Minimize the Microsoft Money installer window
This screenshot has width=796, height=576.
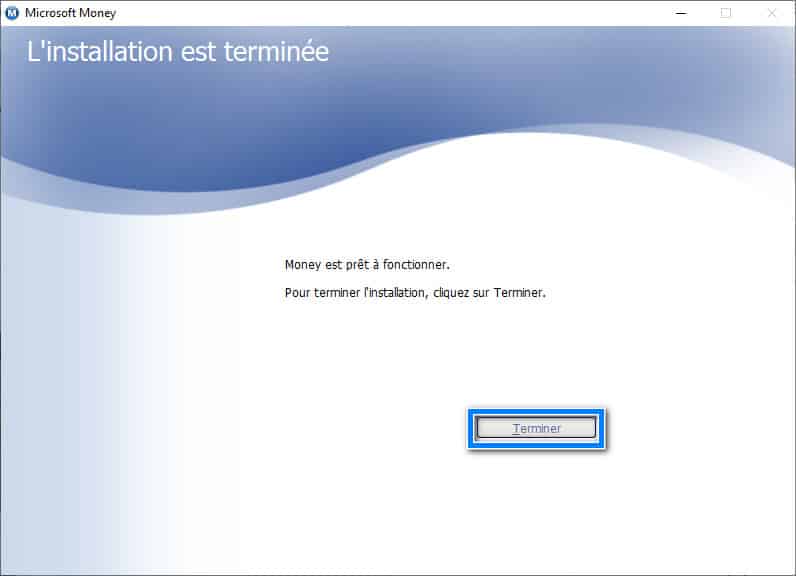coord(680,13)
